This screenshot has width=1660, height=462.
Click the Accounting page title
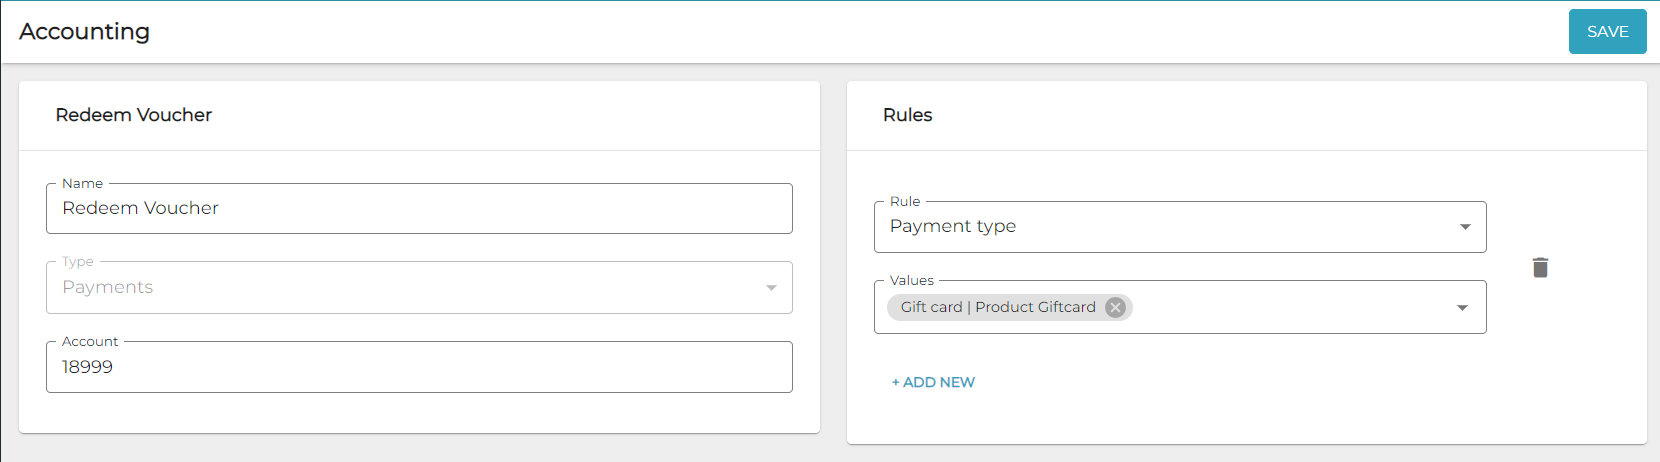point(85,32)
